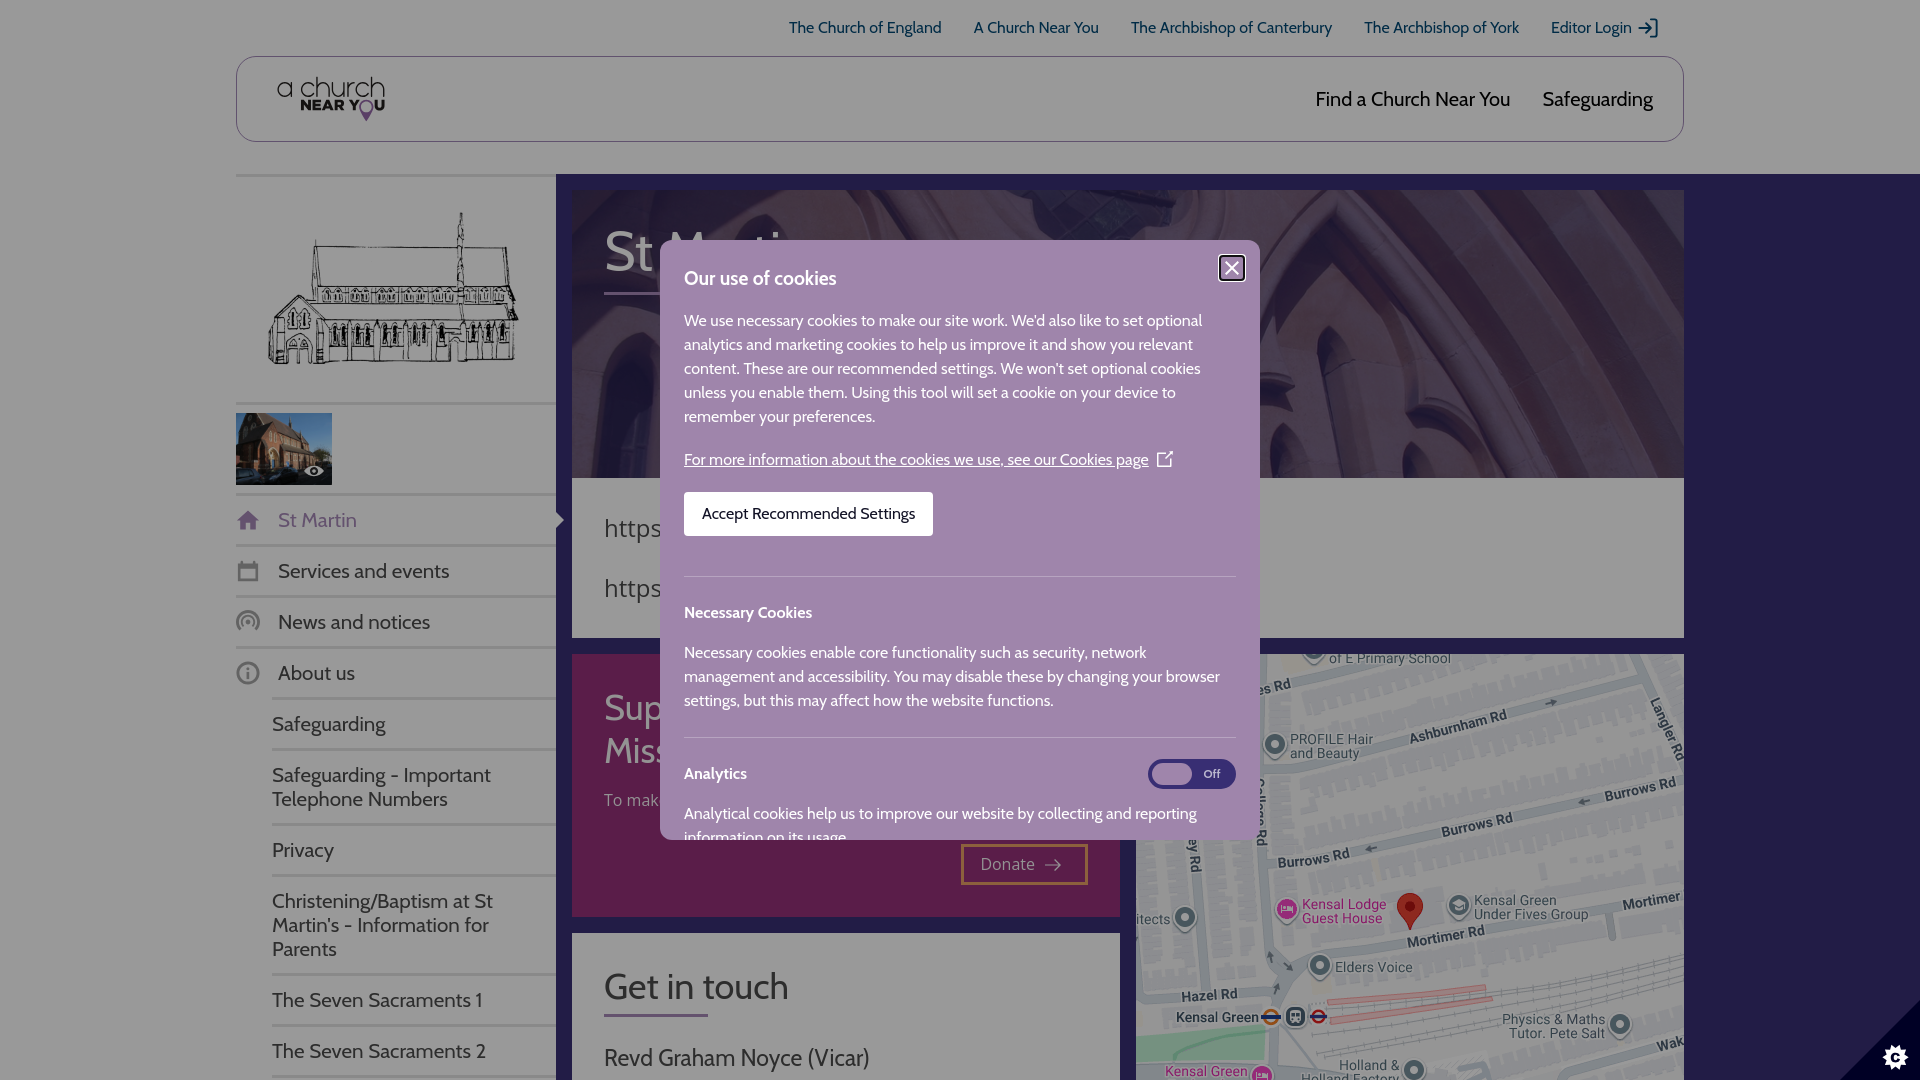Click Kensal Green Under Fives Group marker

(1459, 906)
